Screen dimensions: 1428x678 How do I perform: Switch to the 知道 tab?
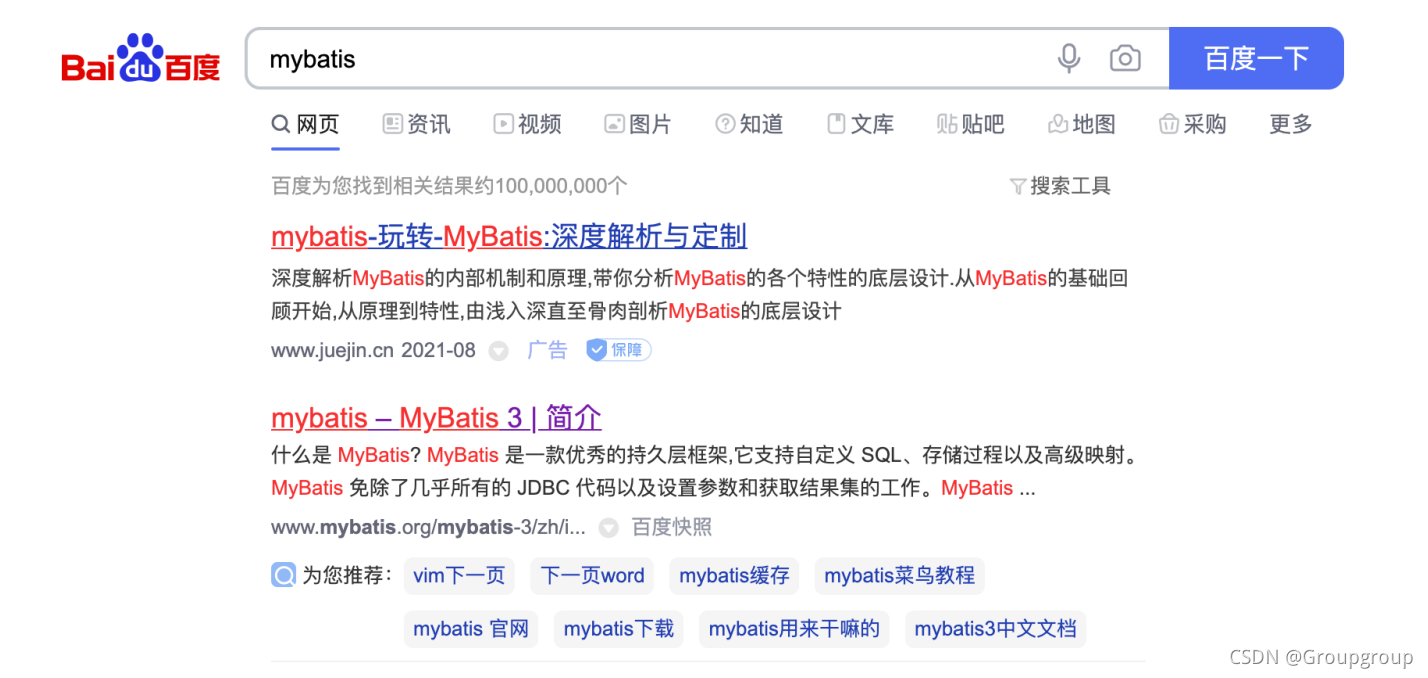point(749,124)
